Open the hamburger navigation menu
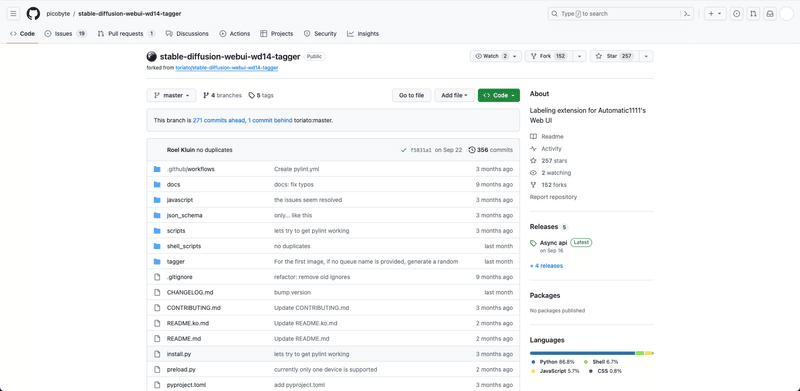The height and width of the screenshot is (391, 800). click(14, 14)
